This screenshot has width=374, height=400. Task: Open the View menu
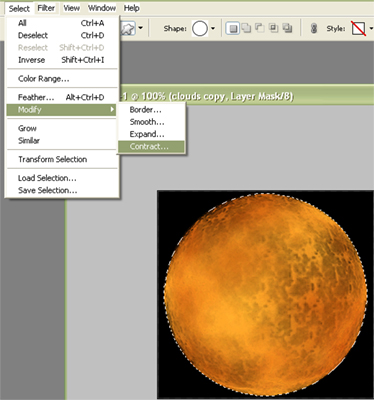(72, 8)
